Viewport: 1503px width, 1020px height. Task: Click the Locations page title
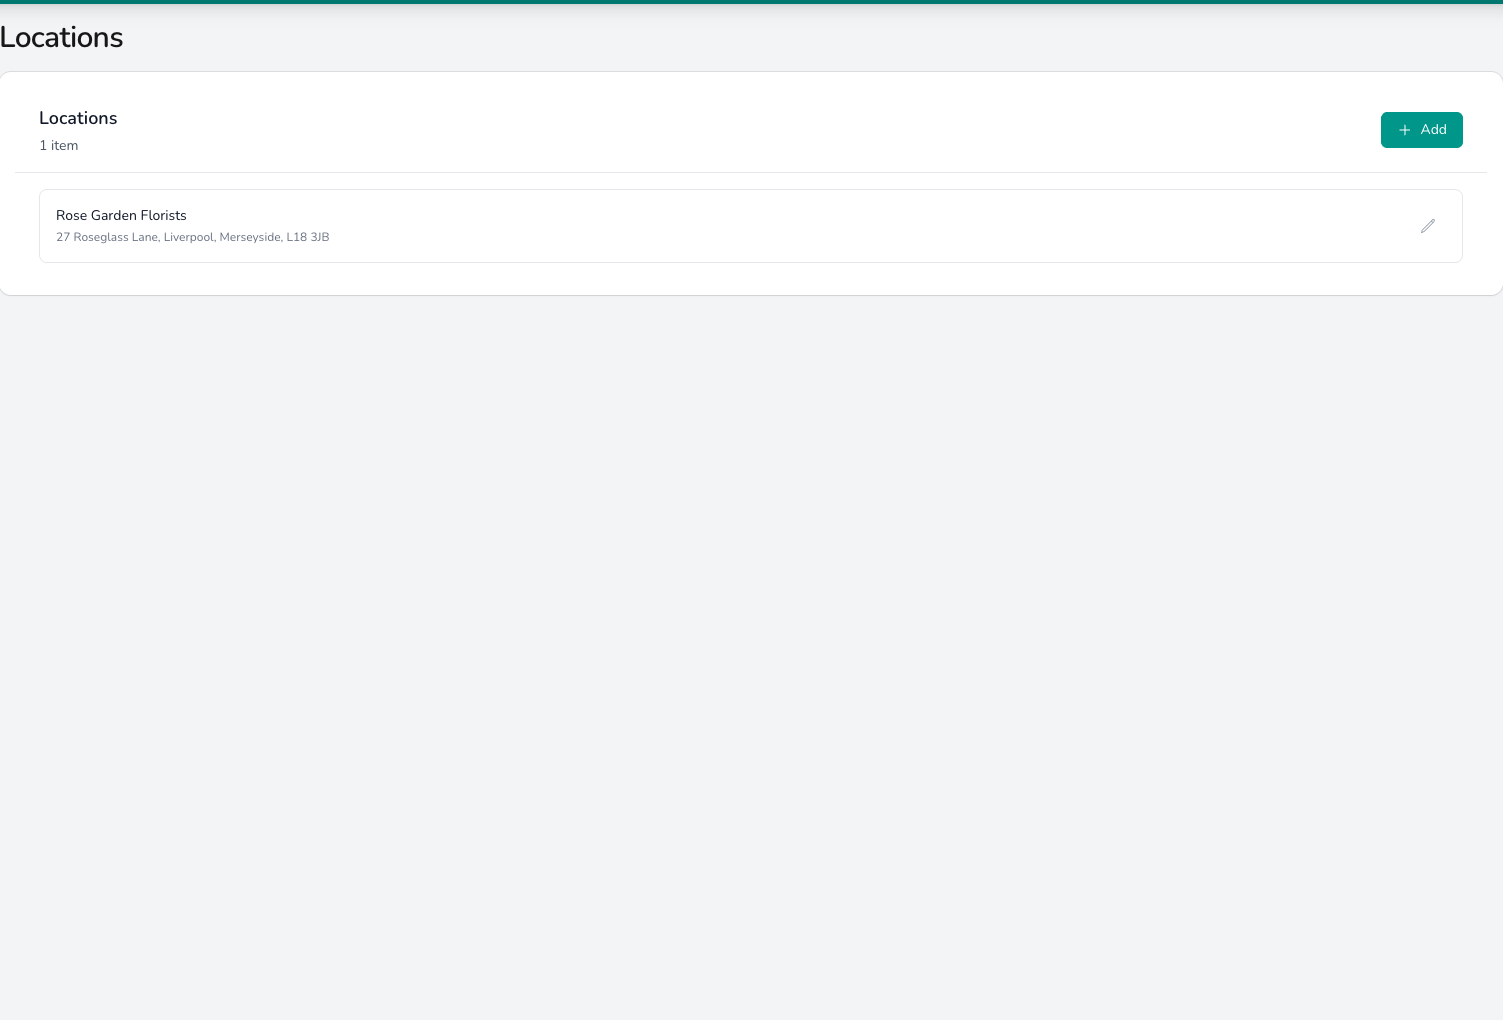click(x=61, y=37)
